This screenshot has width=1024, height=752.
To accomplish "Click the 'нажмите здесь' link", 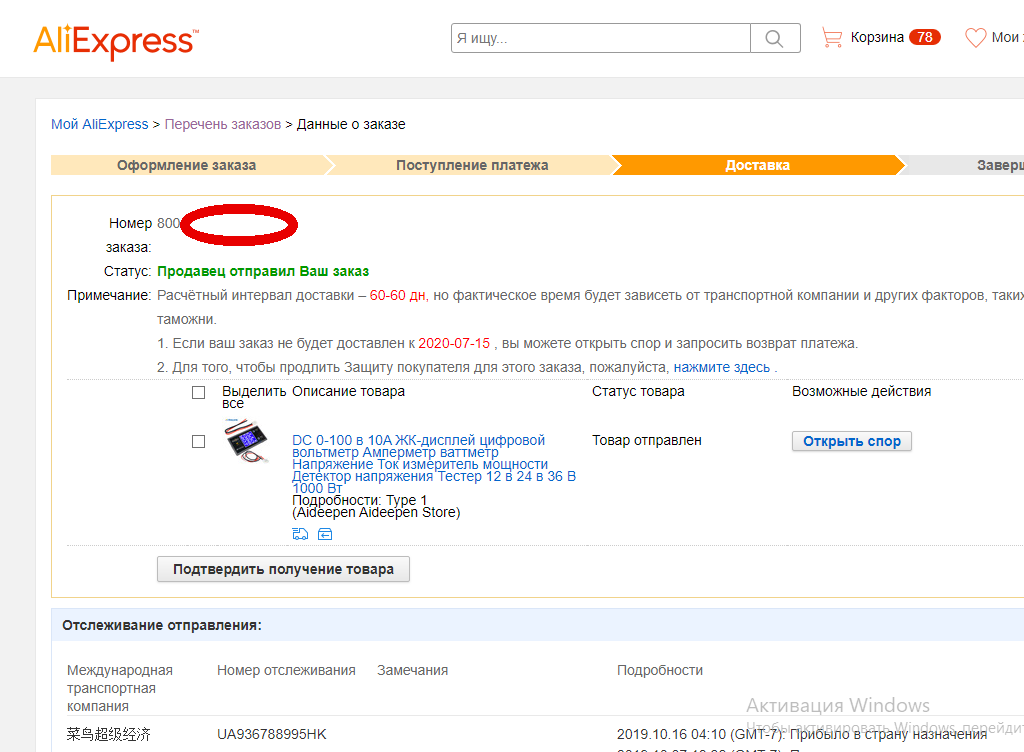I will click(722, 368).
